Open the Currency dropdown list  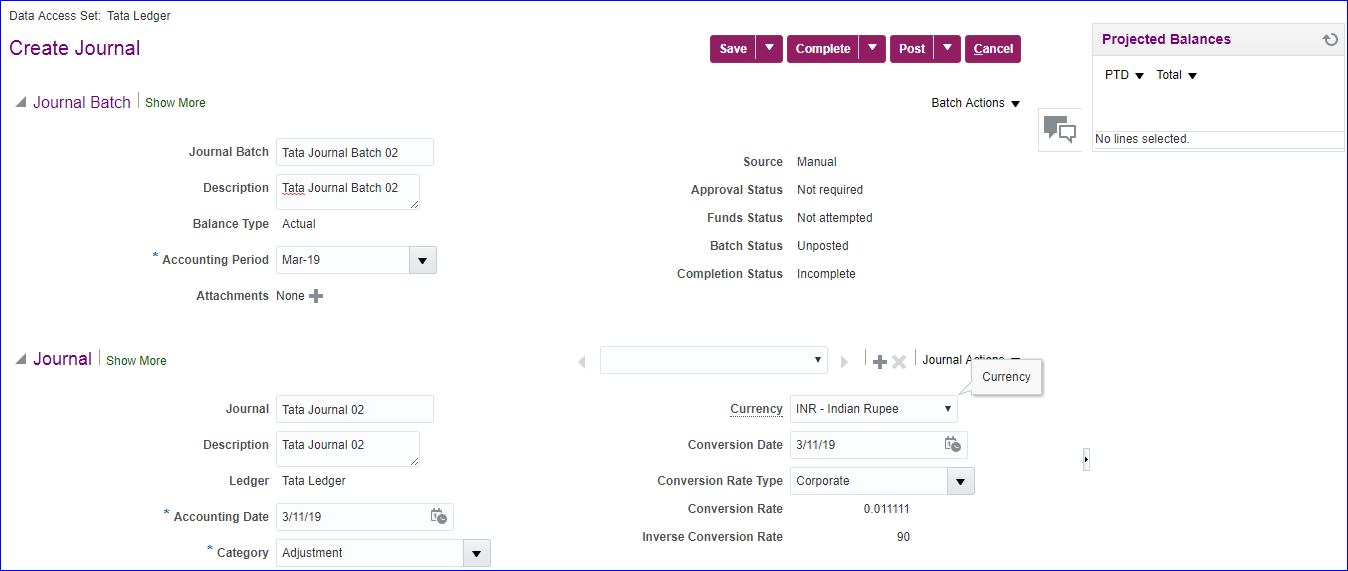947,409
